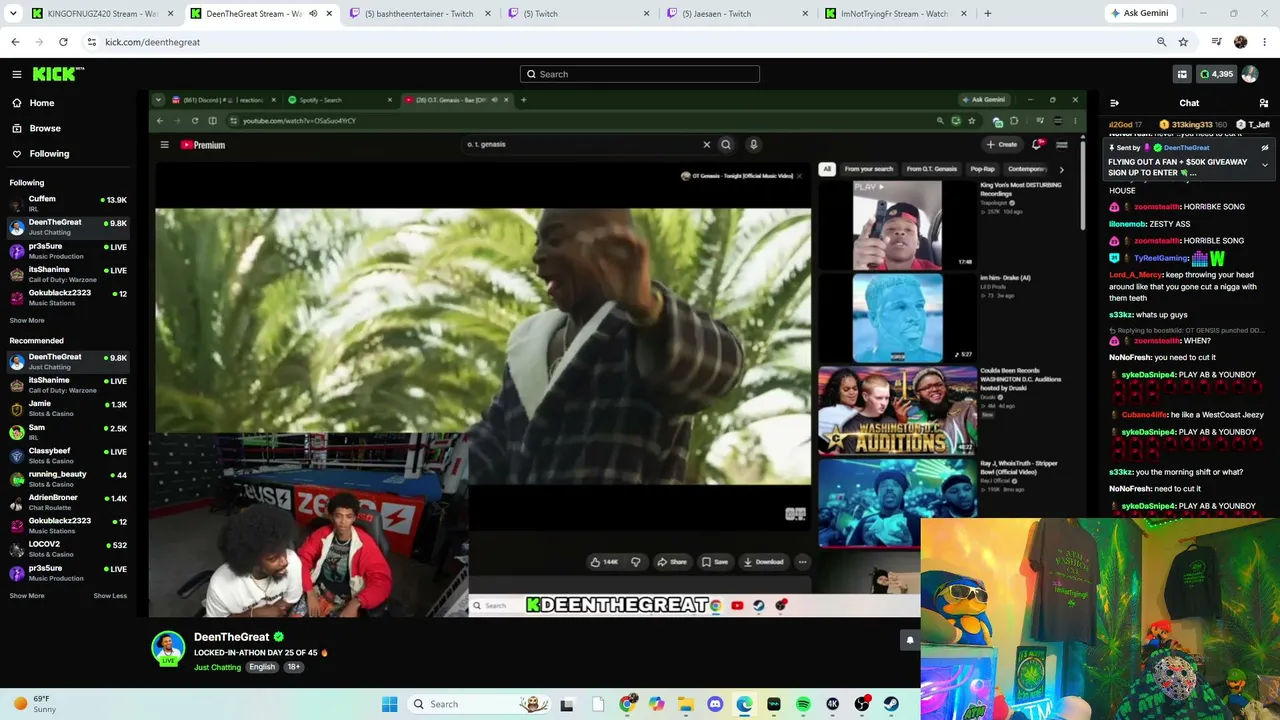The image size is (1280, 720).
Task: Toggle stream notifications bell icon
Action: click(910, 640)
